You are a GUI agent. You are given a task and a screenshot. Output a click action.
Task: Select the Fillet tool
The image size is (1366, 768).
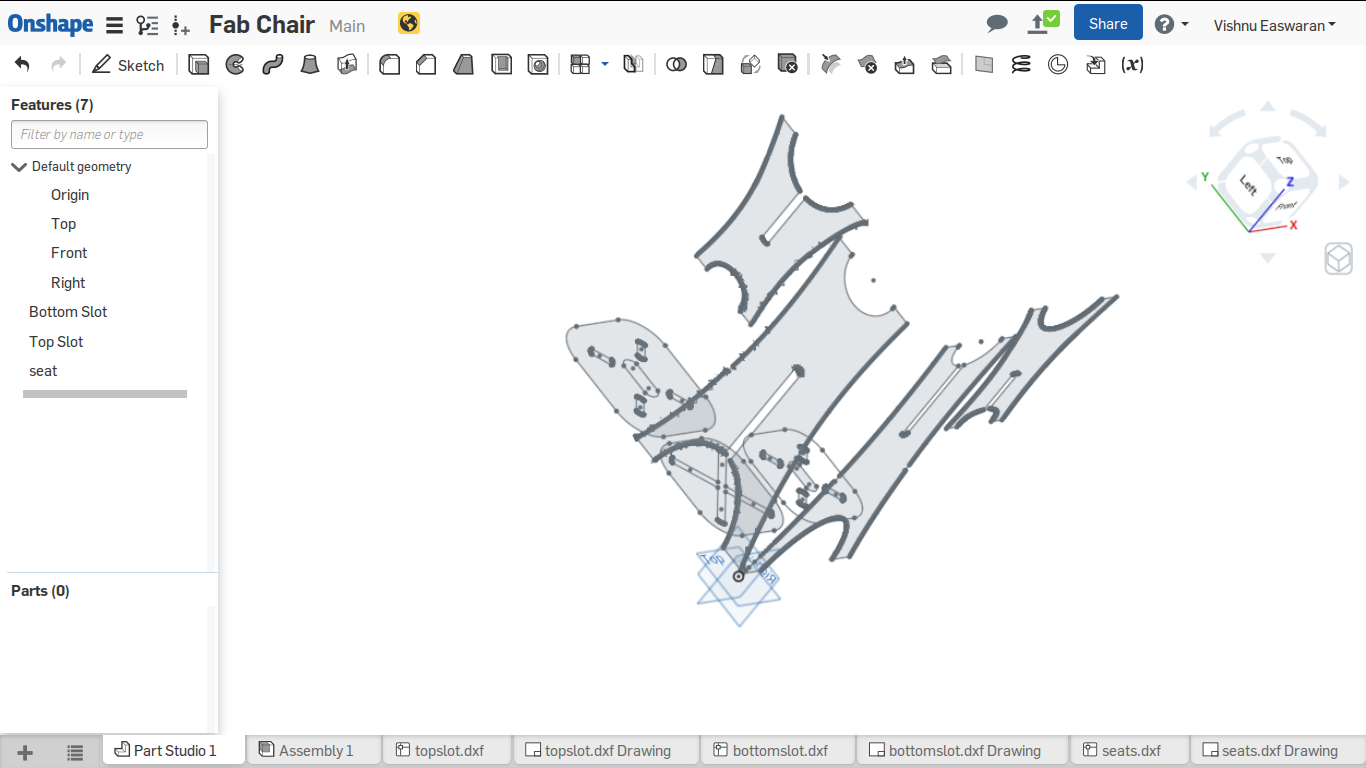pyautogui.click(x=389, y=65)
